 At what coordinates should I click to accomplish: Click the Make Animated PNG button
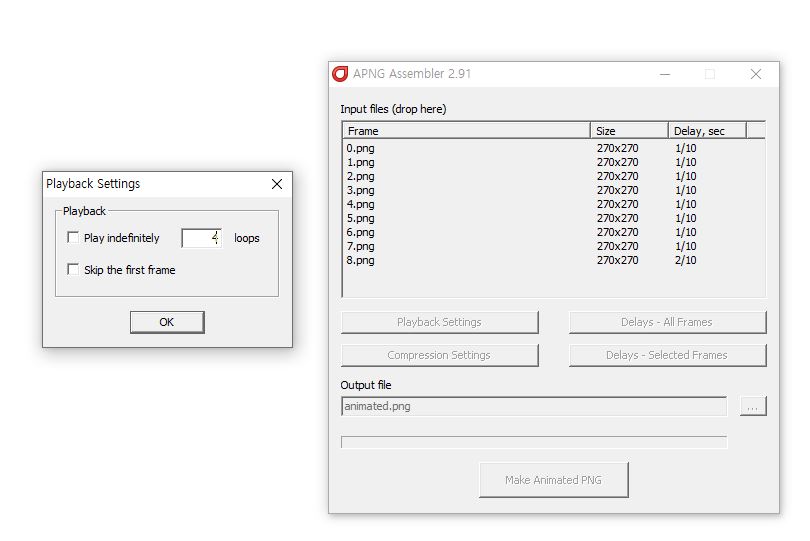point(554,480)
